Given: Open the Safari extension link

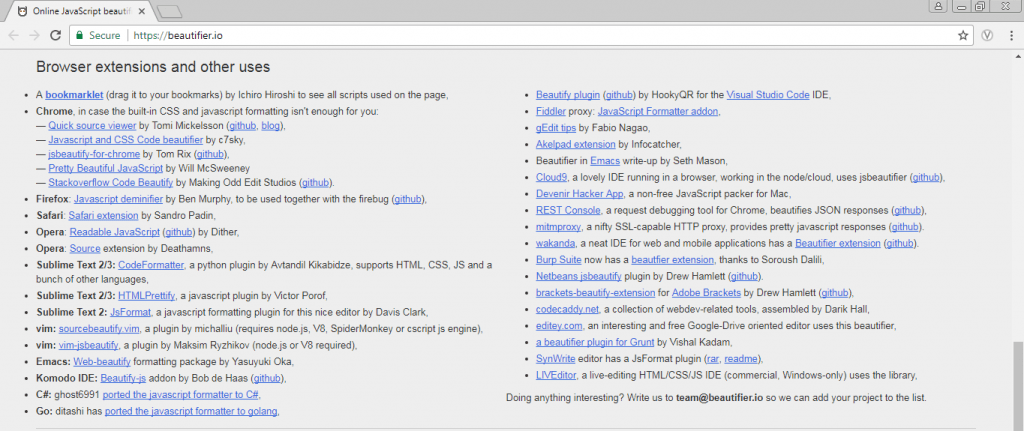Looking at the screenshot, I should click(x=104, y=214).
